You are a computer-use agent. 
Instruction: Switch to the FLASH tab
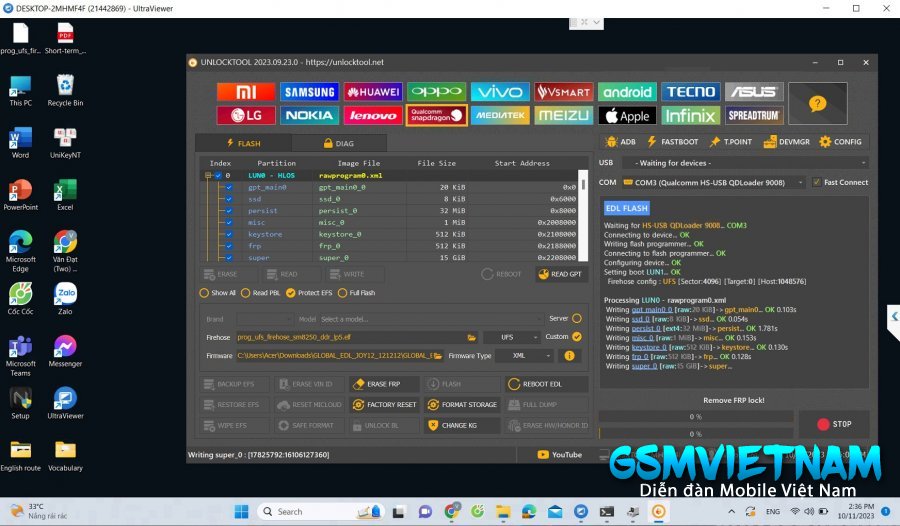[x=243, y=143]
